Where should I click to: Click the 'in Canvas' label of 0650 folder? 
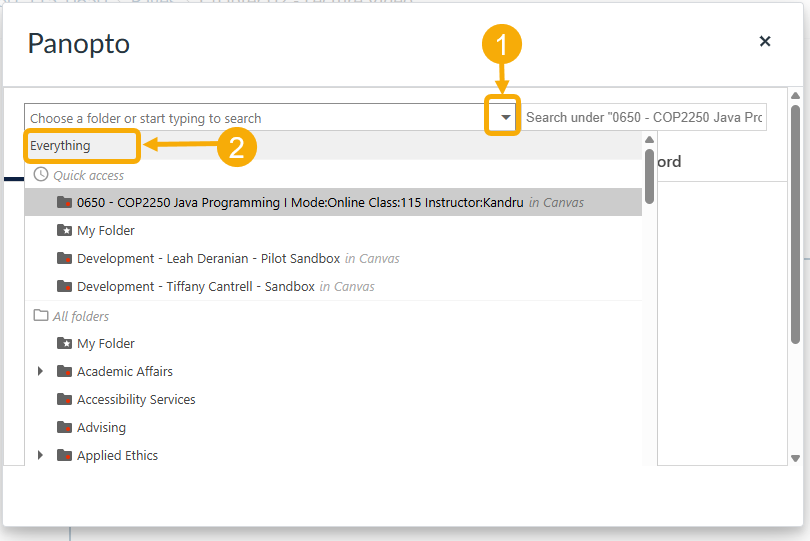556,203
